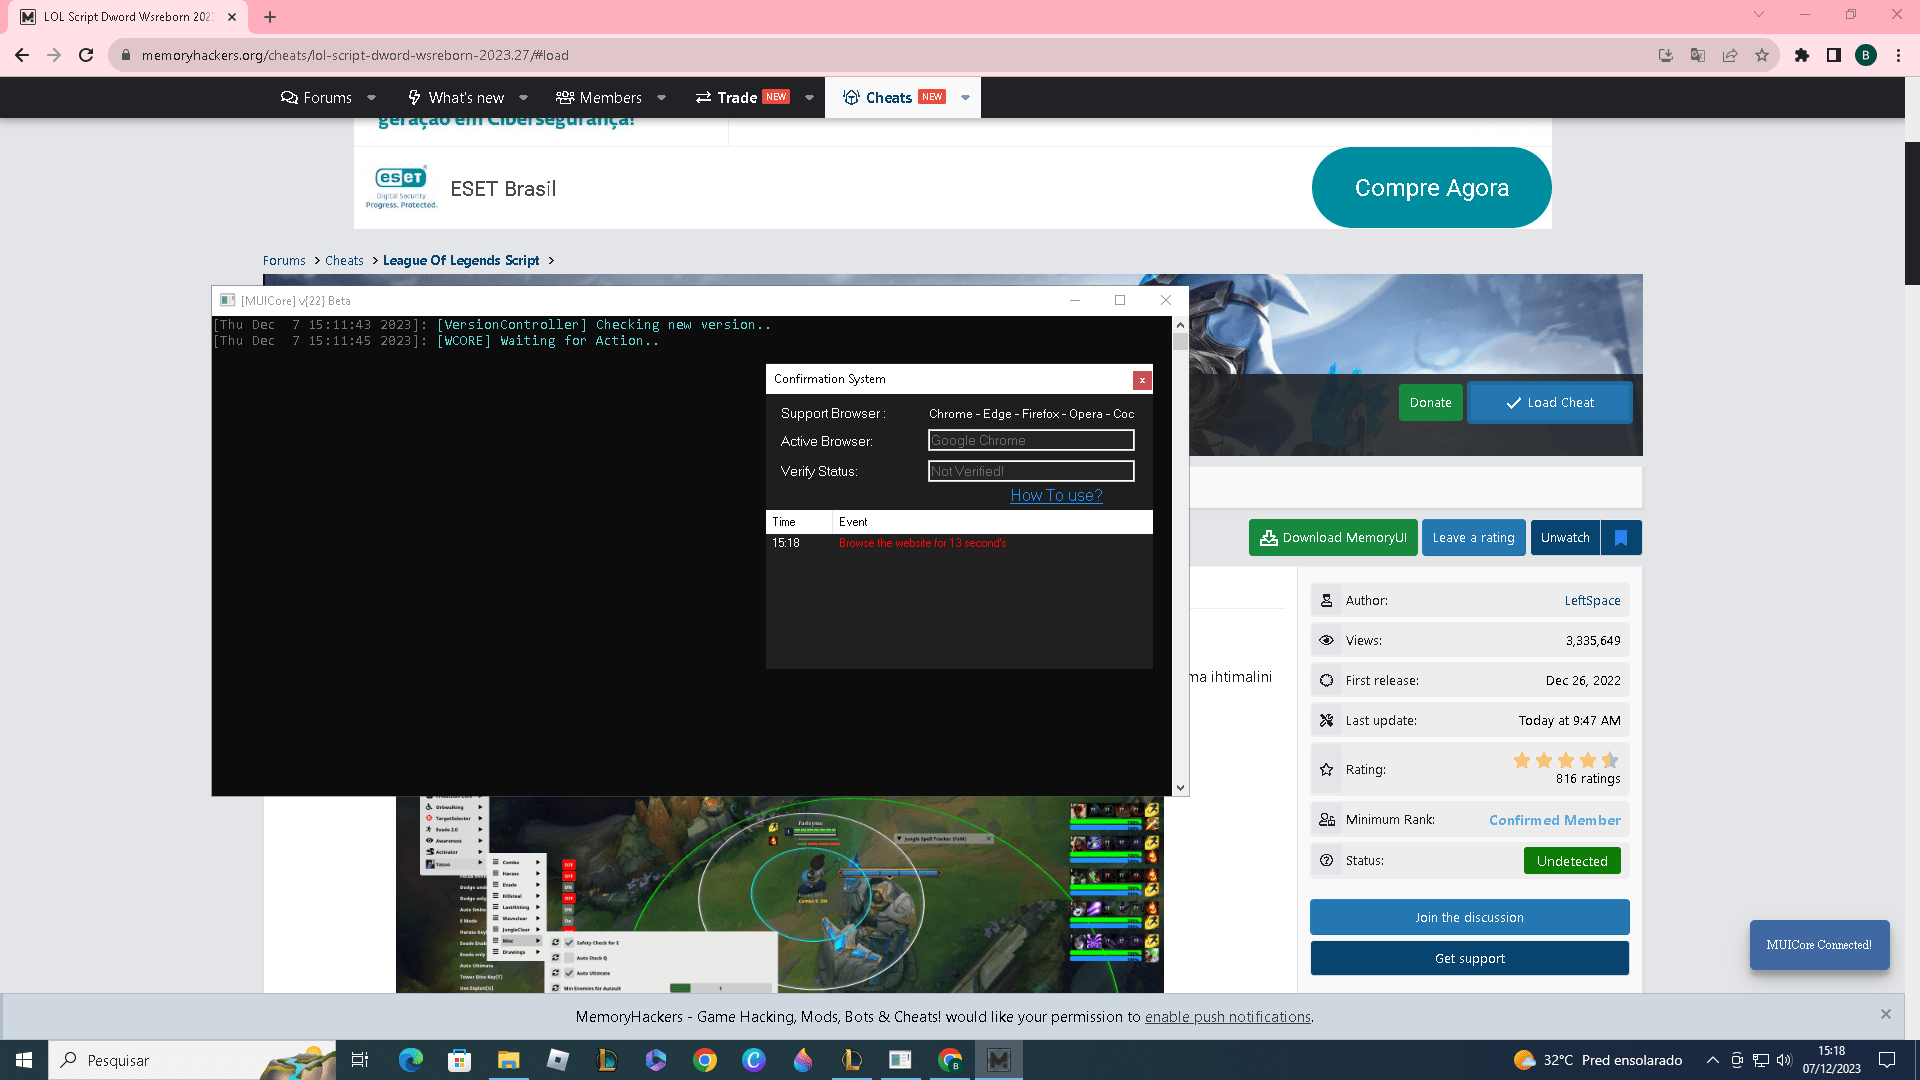Click Leave a rating button
The width and height of the screenshot is (1920, 1080).
1474,537
